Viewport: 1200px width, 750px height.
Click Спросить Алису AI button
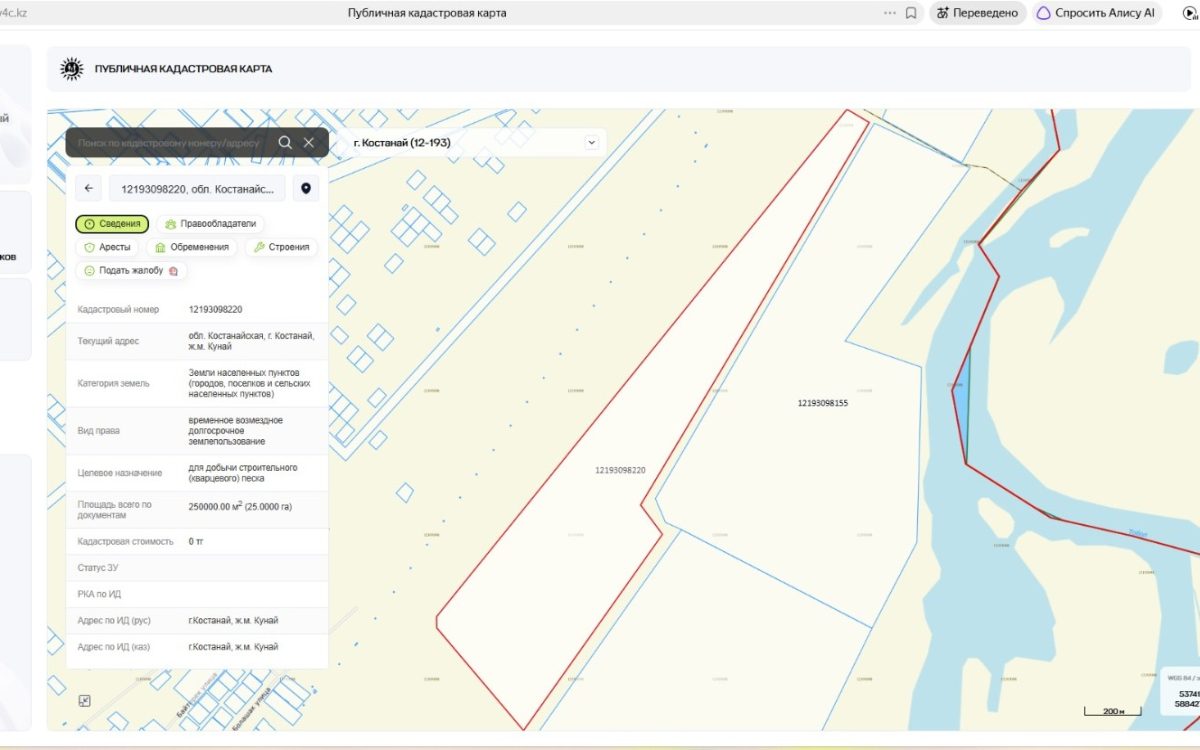(1097, 13)
